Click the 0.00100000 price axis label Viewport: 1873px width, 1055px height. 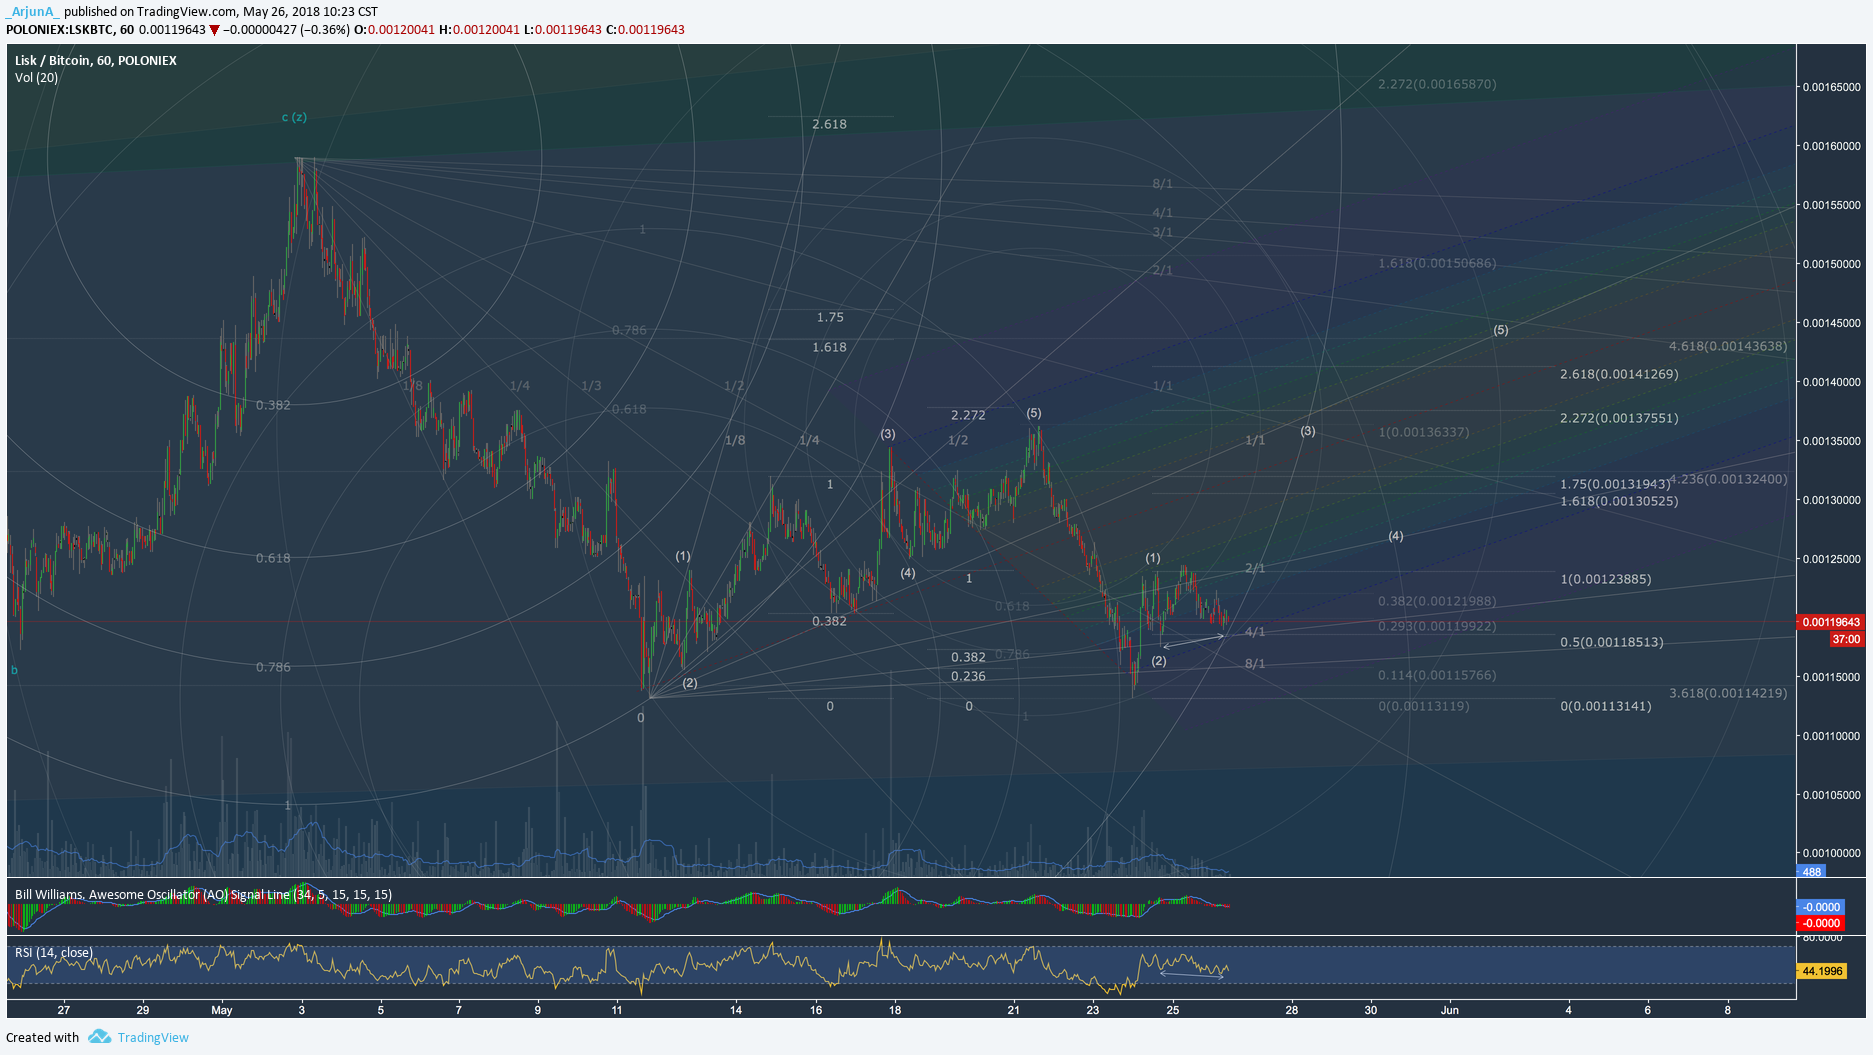[1832, 853]
